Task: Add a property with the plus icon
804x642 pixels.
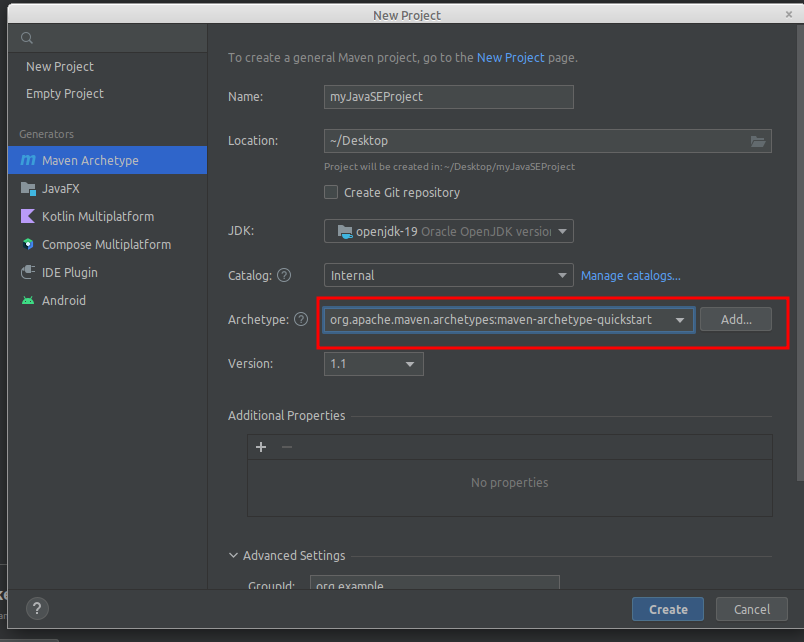Action: (x=261, y=447)
